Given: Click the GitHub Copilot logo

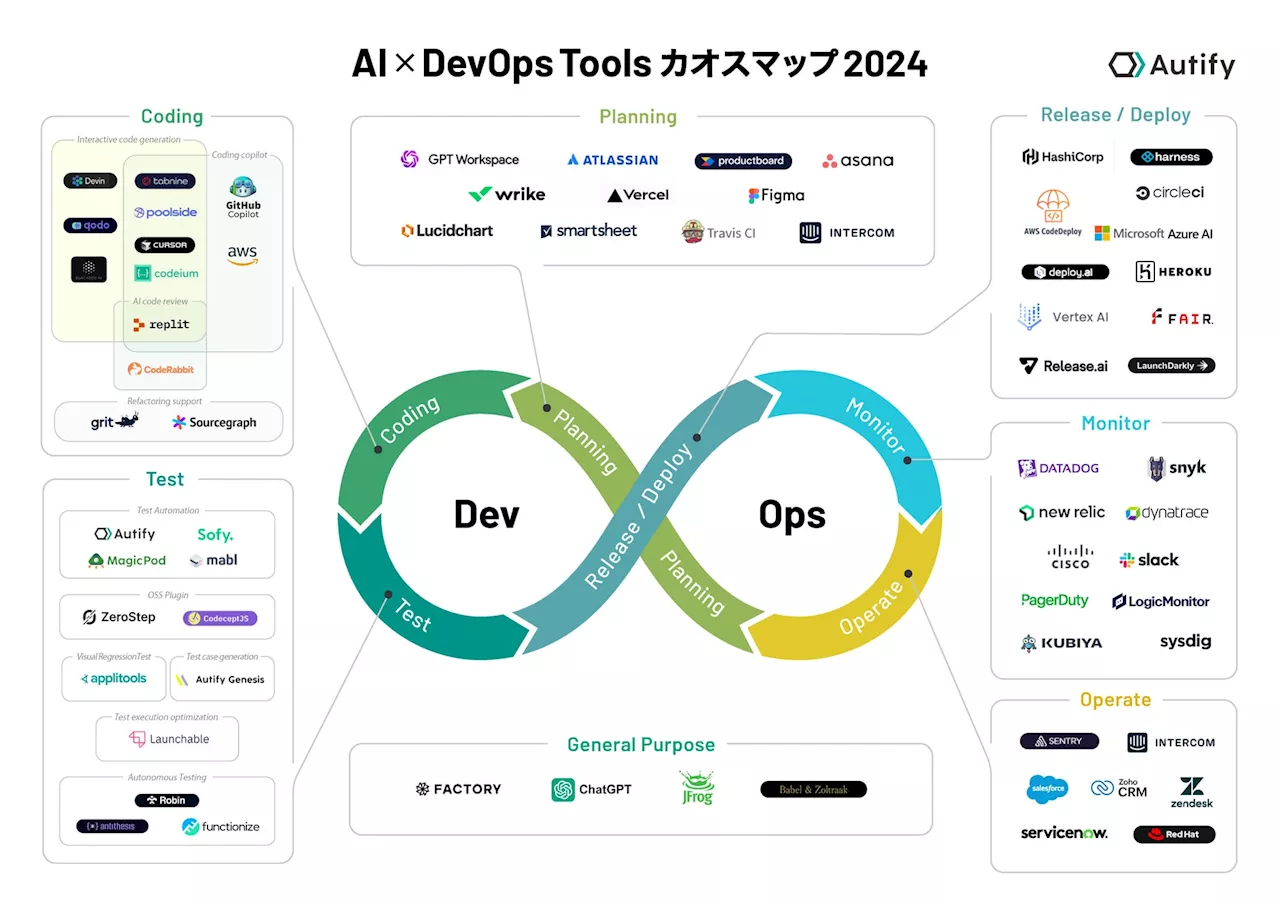Looking at the screenshot, I should tap(243, 197).
